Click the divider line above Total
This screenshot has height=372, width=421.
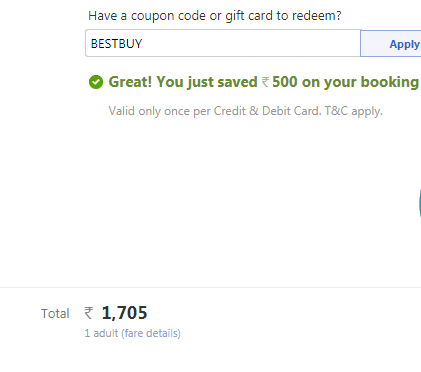210,287
